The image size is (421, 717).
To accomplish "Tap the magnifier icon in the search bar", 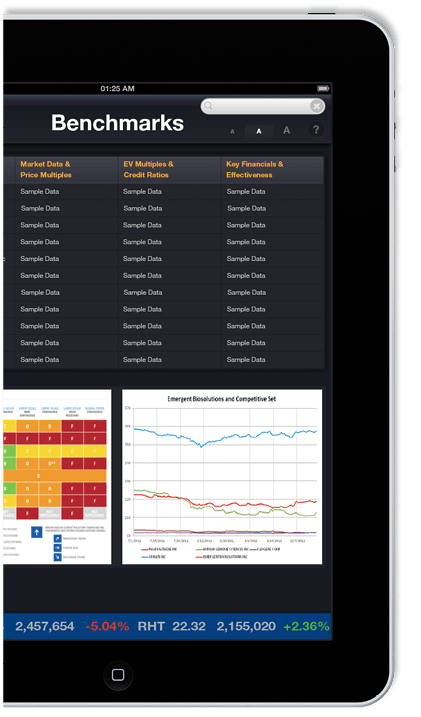I will 208,106.
